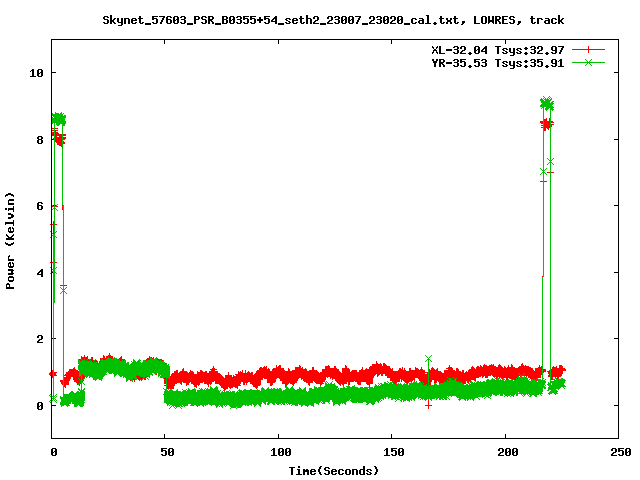Viewport: 640px width, 480px height.
Task: Click the Power (Kelvin) y-axis label
Action: tap(10, 241)
